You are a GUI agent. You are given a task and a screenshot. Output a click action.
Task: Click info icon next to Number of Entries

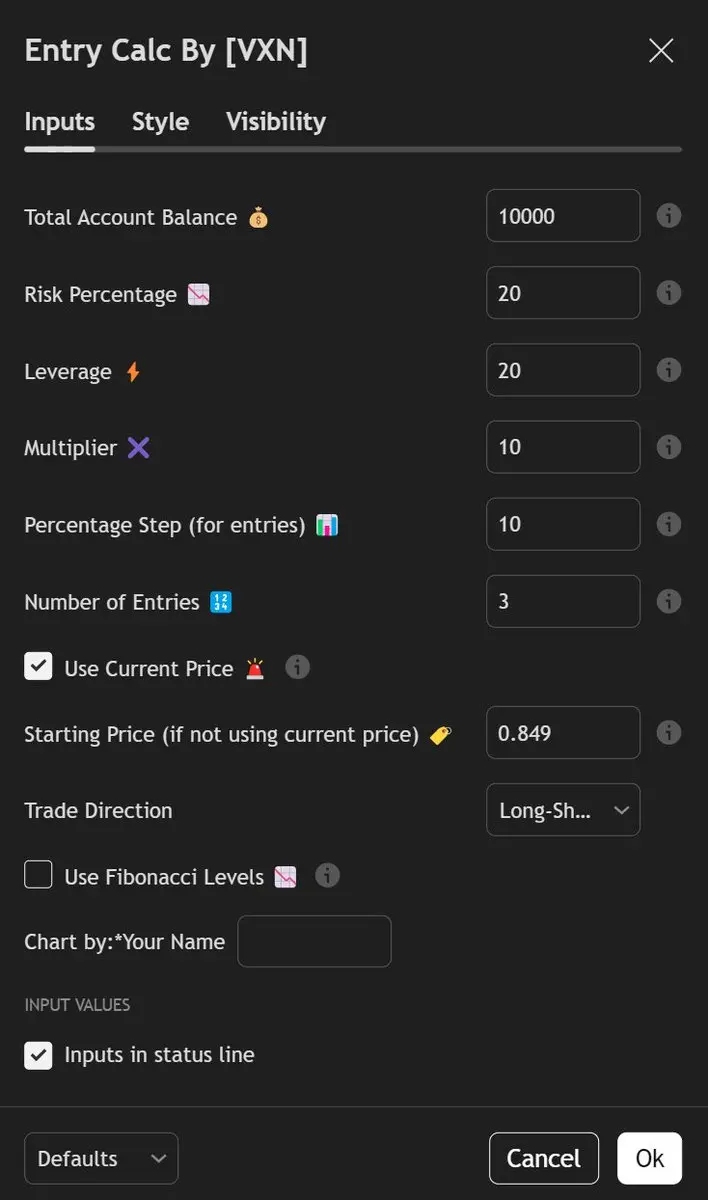pos(669,600)
